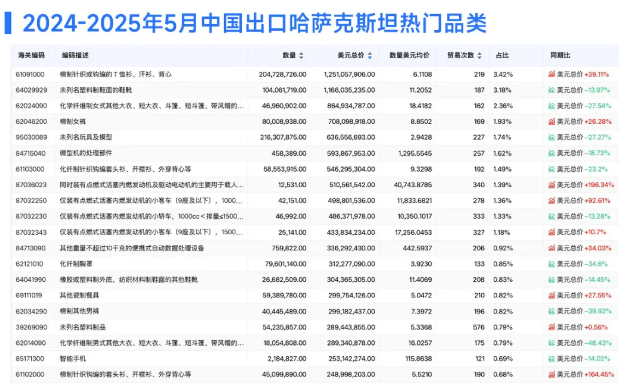Click trend chart icon in row 64029929
The height and width of the screenshot is (383, 619).
[x=551, y=90]
